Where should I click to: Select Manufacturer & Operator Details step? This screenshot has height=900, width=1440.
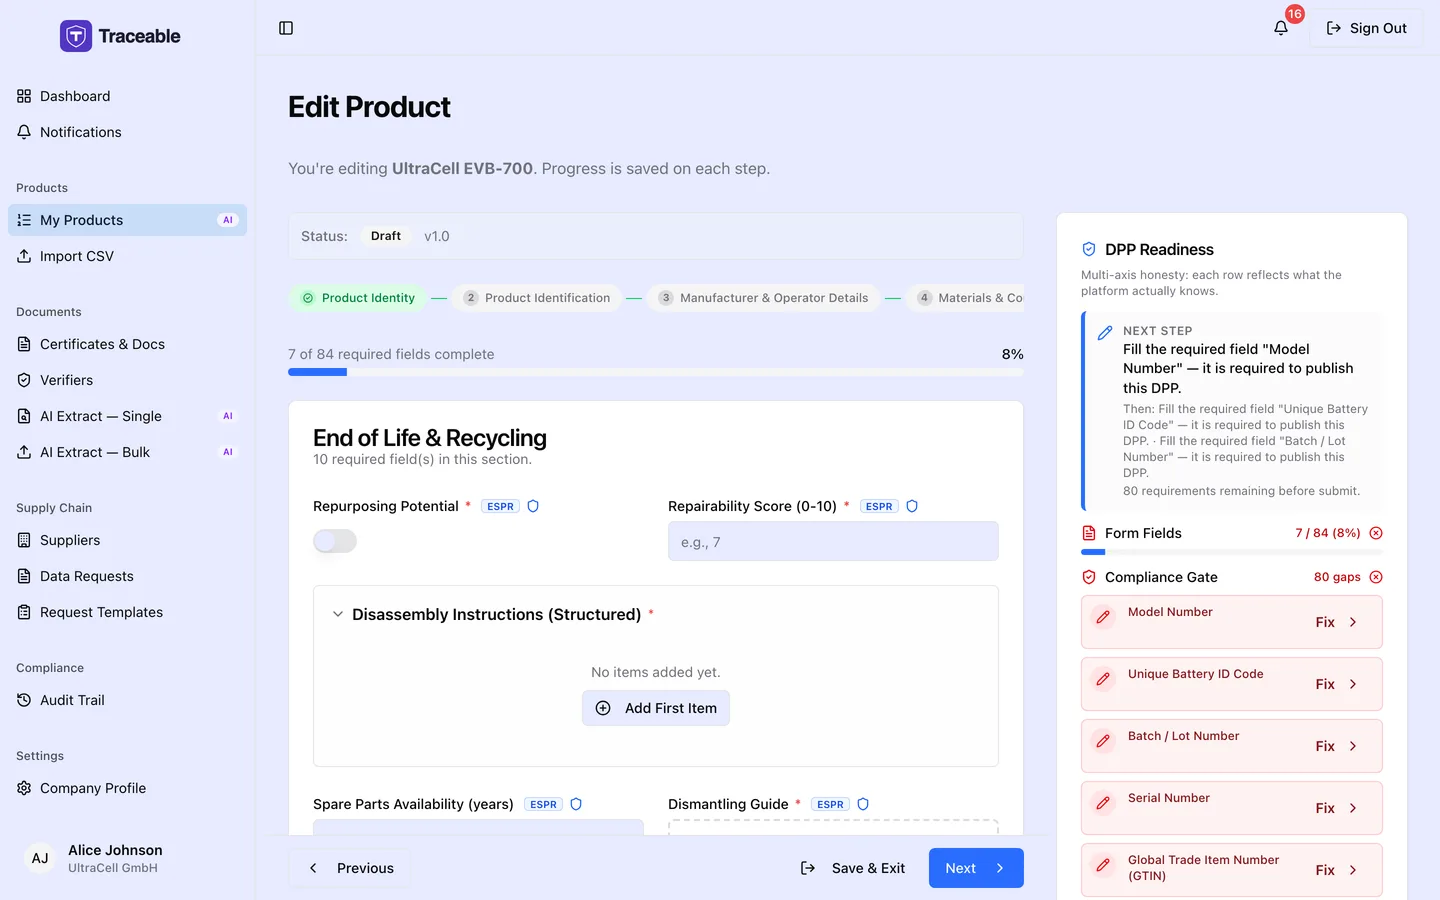[x=763, y=298]
